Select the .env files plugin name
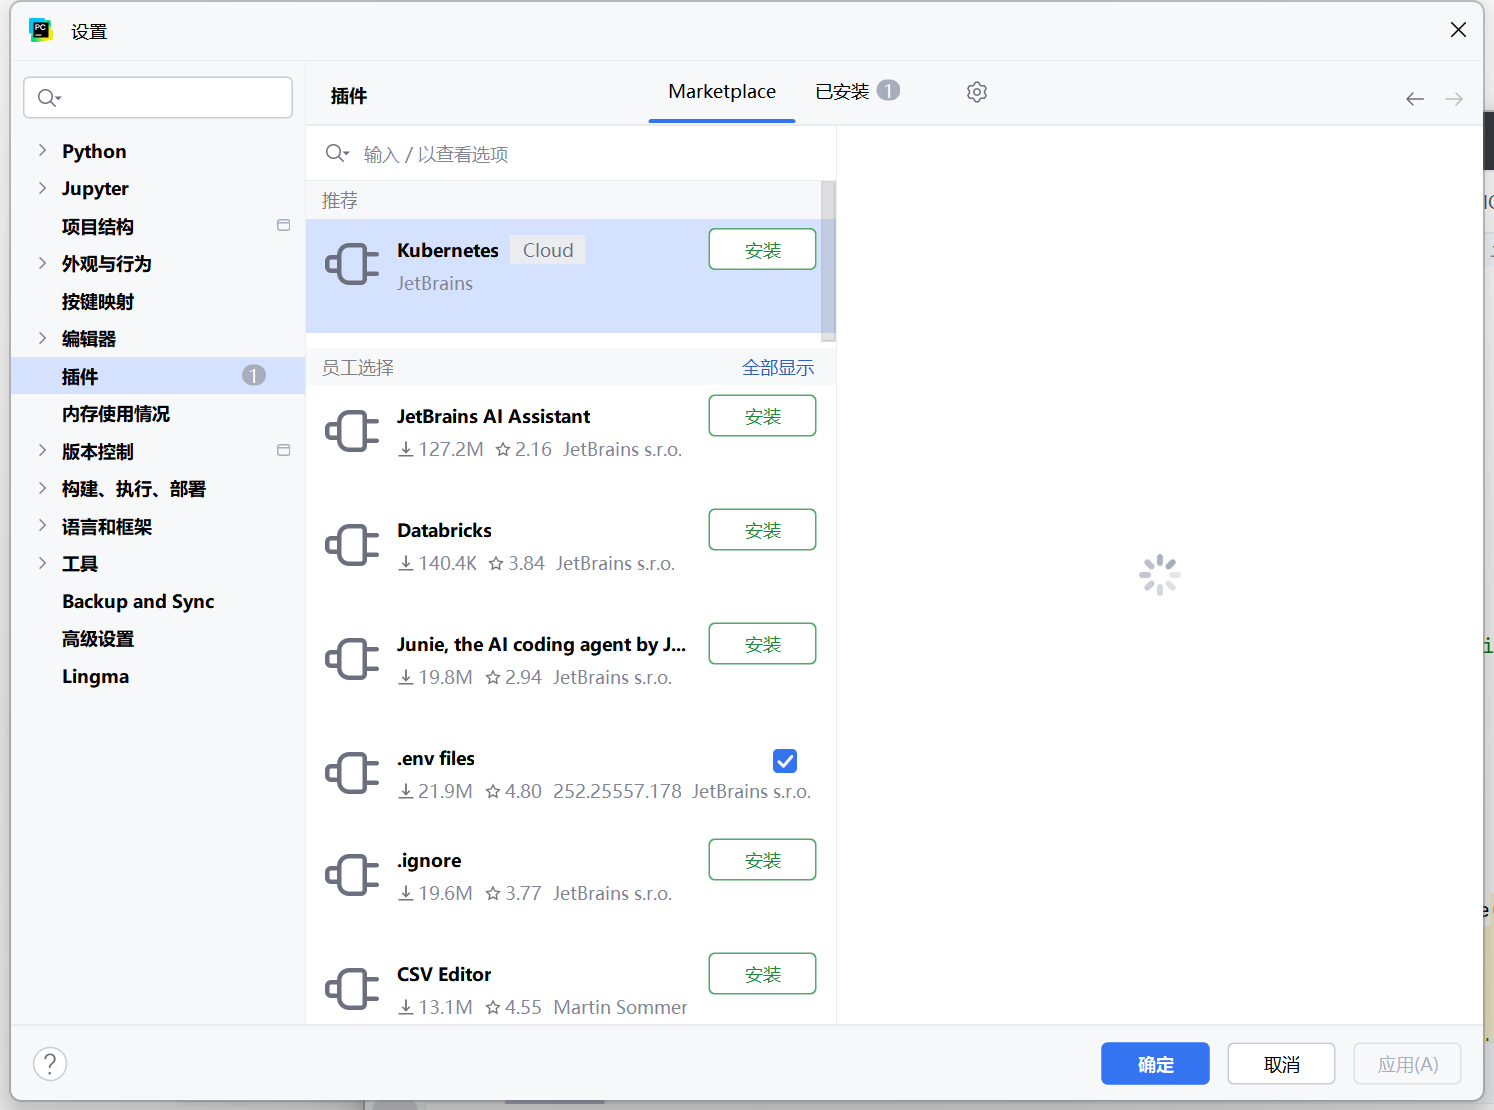 [x=436, y=758]
